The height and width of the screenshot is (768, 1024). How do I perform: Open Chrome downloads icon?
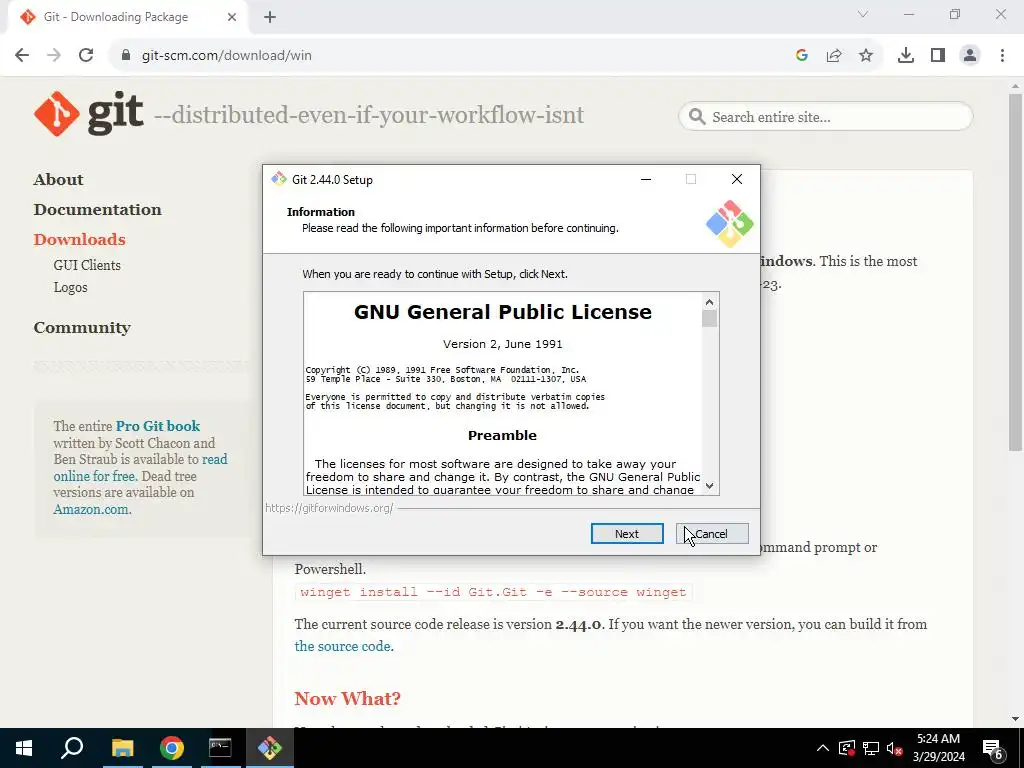[x=906, y=56]
